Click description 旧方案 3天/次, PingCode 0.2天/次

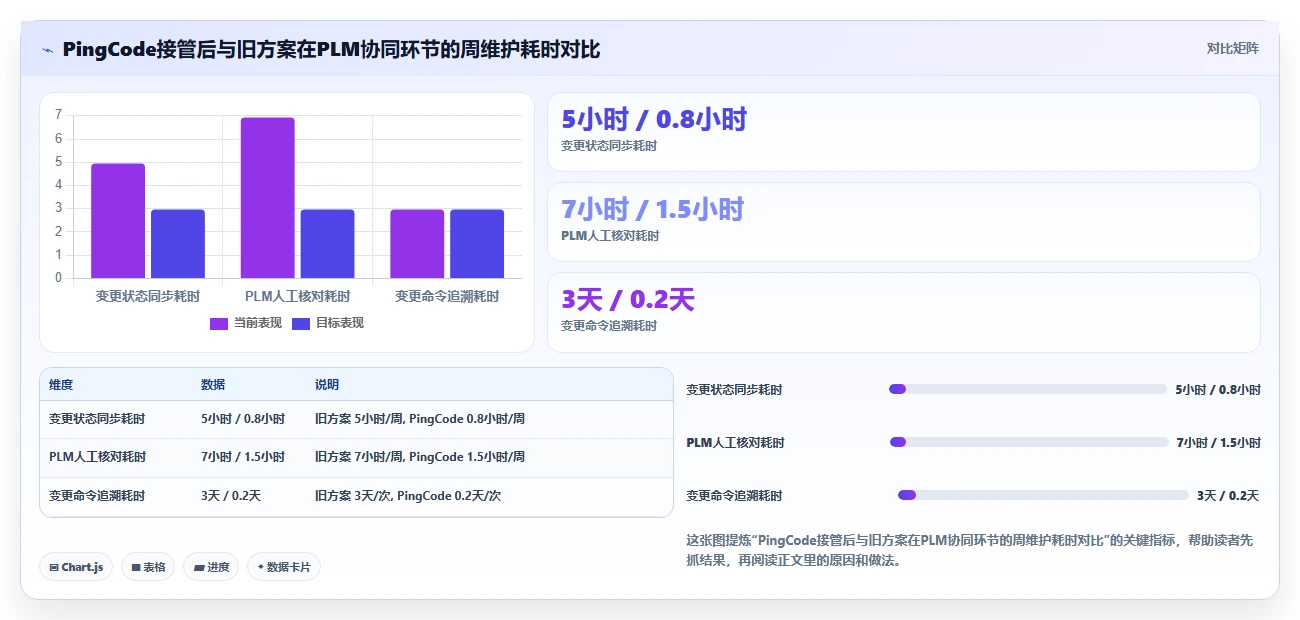[408, 496]
